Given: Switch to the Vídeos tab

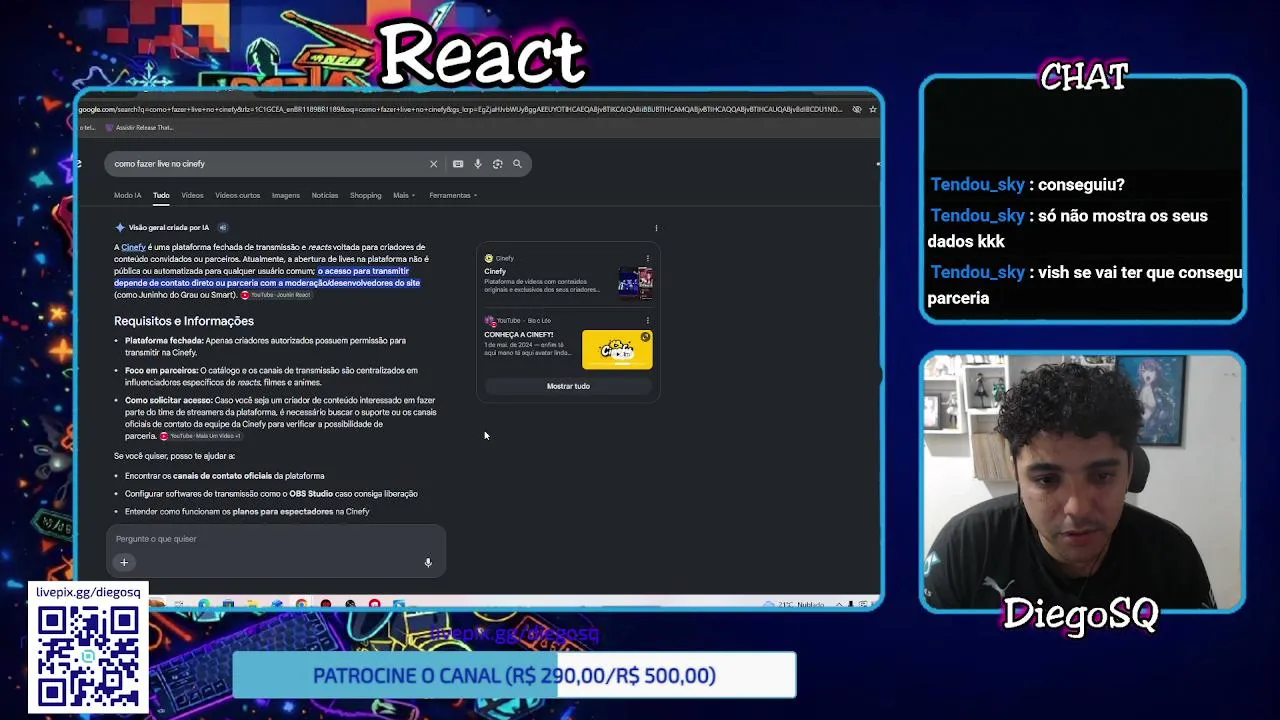Looking at the screenshot, I should [x=192, y=195].
